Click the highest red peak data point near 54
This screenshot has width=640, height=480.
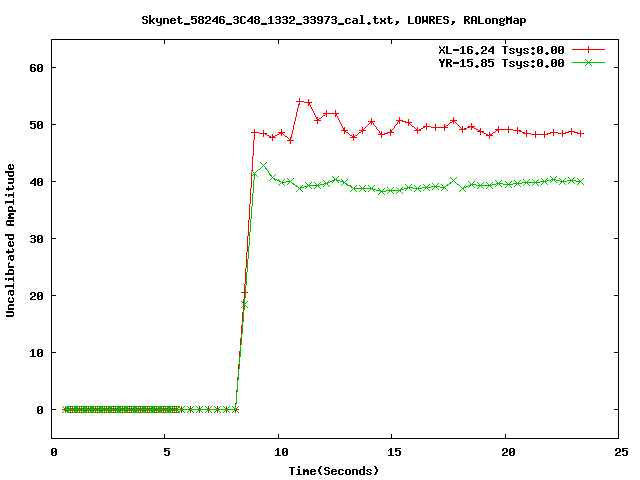pyautogui.click(x=300, y=101)
